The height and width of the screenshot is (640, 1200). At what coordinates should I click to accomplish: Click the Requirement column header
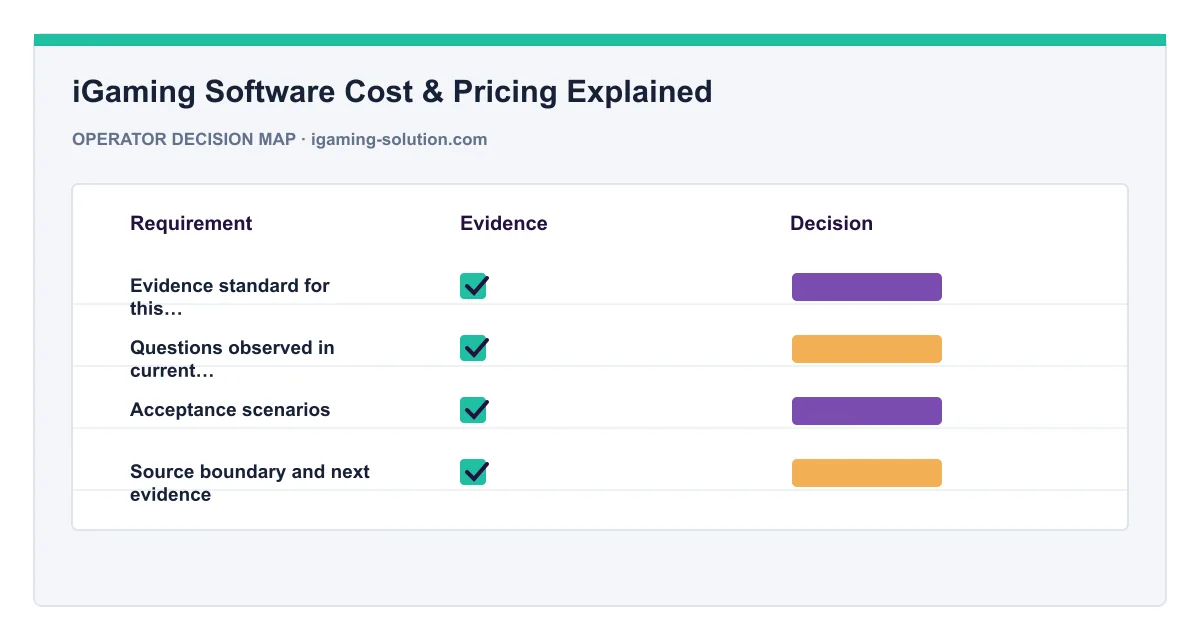(x=191, y=224)
